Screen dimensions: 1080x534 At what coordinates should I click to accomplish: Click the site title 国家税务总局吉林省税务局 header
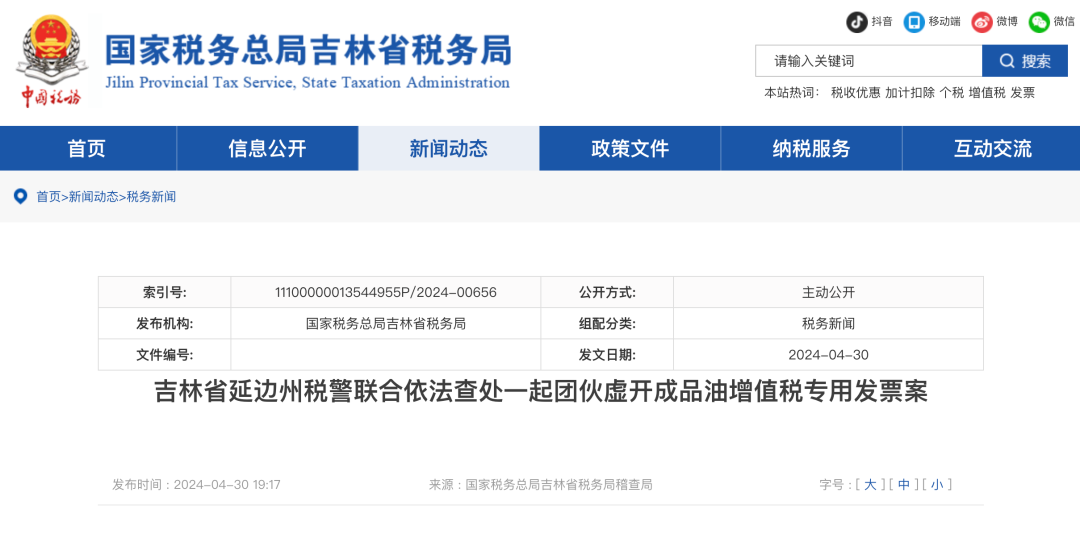[308, 50]
